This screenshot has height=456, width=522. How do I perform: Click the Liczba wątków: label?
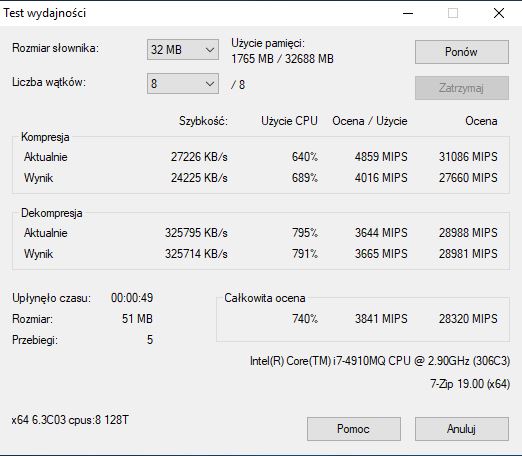pyautogui.click(x=49, y=82)
